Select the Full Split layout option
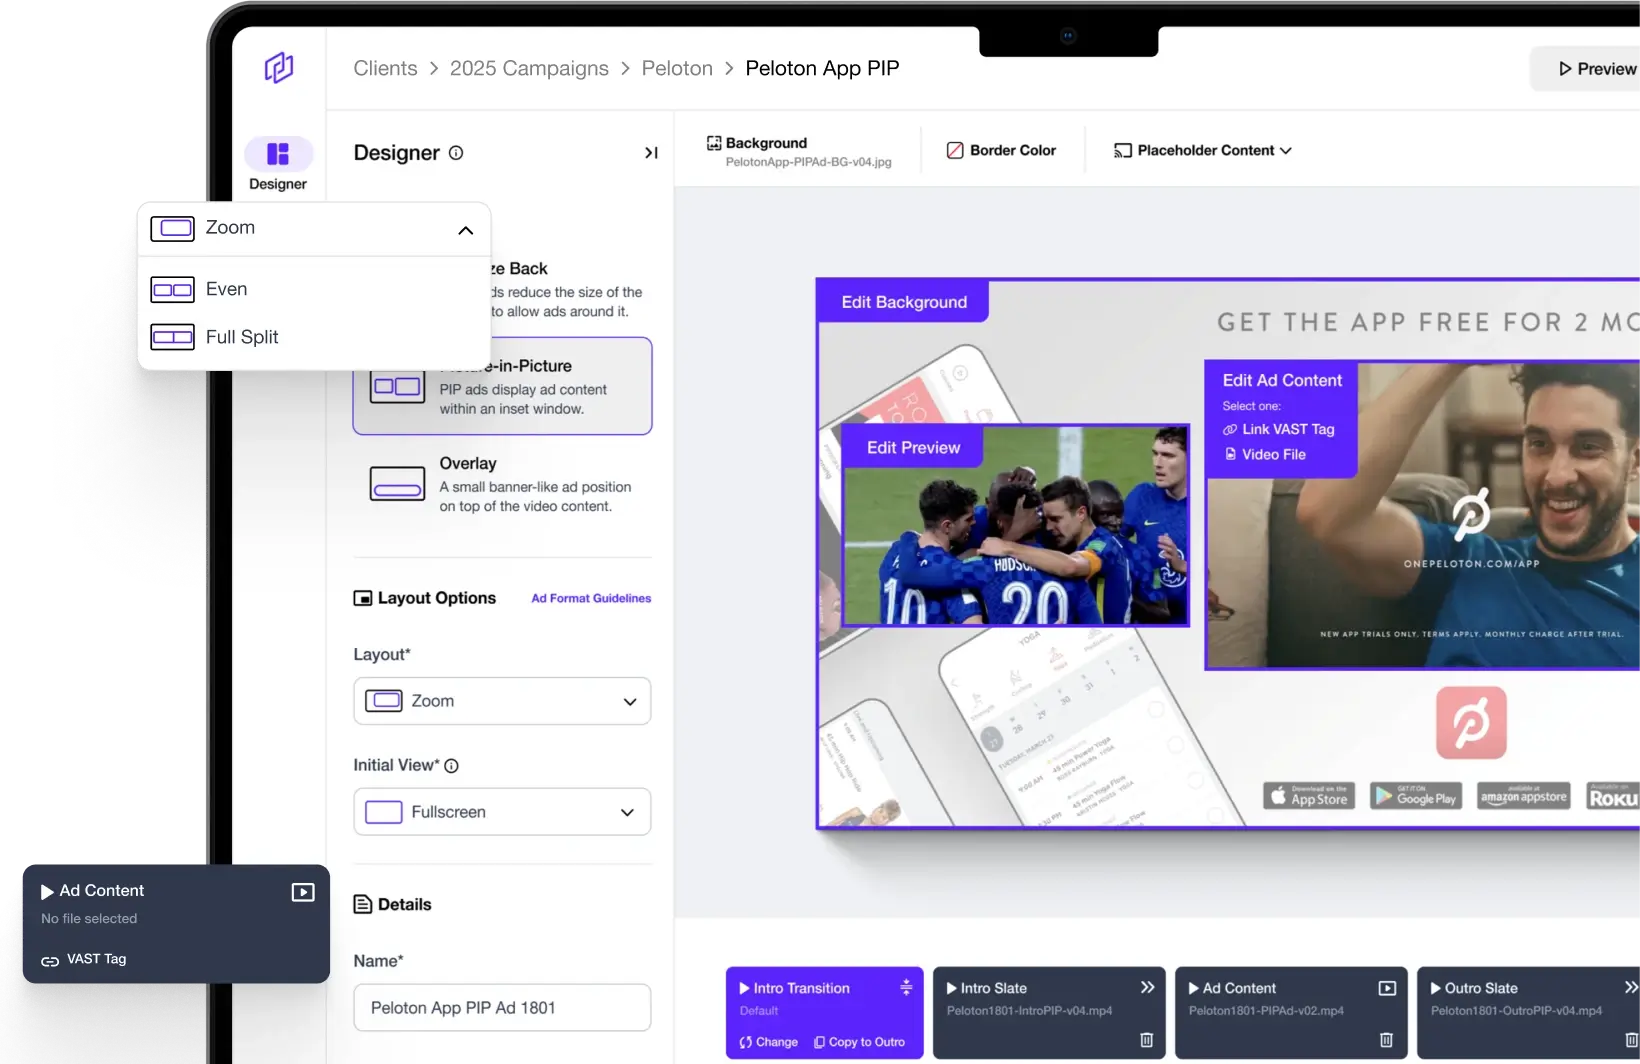This screenshot has height=1064, width=1640. [x=314, y=337]
